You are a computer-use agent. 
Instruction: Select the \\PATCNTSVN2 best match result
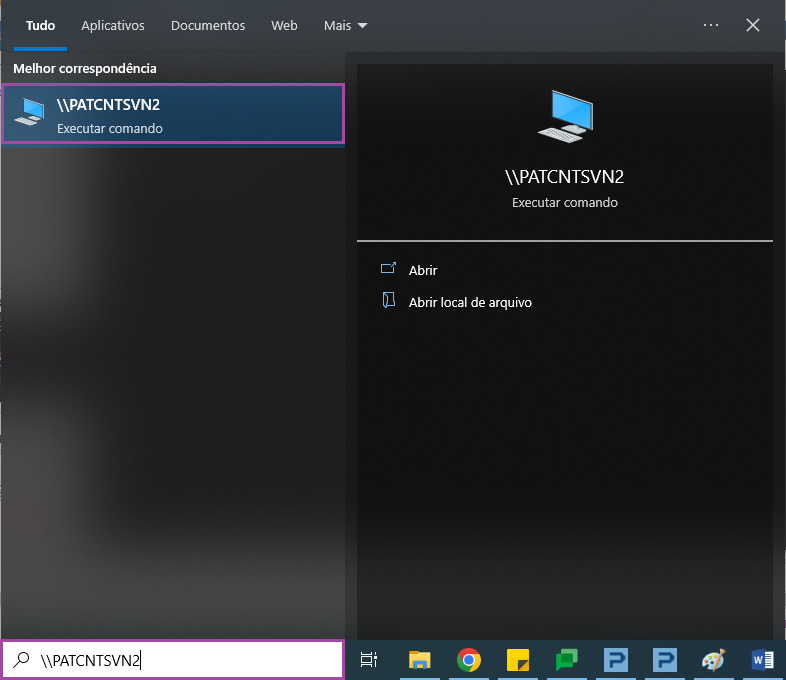[173, 114]
